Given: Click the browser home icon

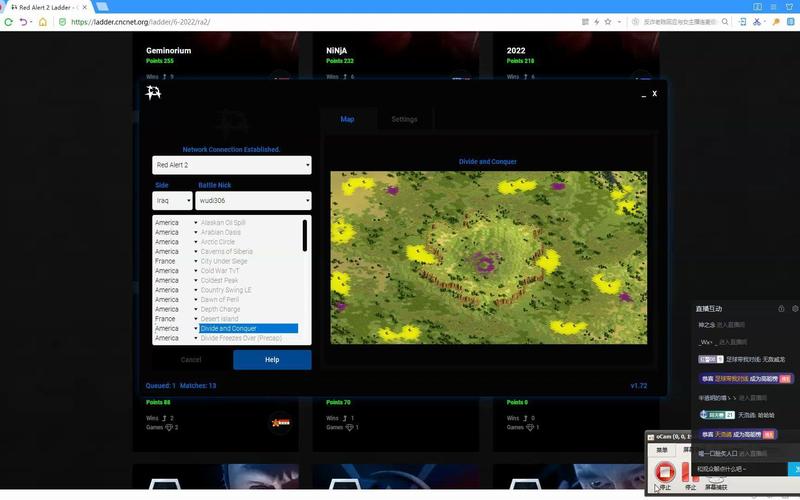Looking at the screenshot, I should [x=42, y=22].
